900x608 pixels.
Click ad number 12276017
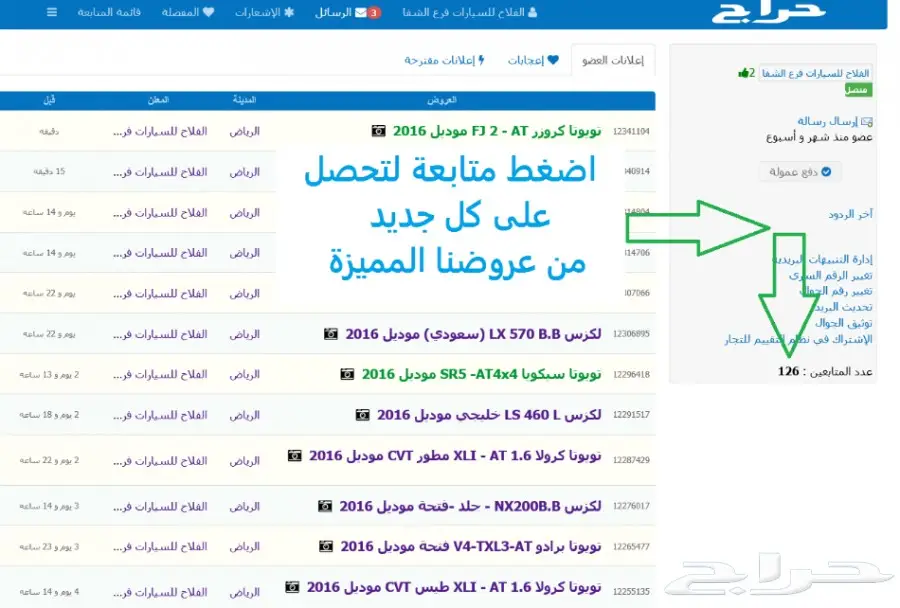coord(631,506)
